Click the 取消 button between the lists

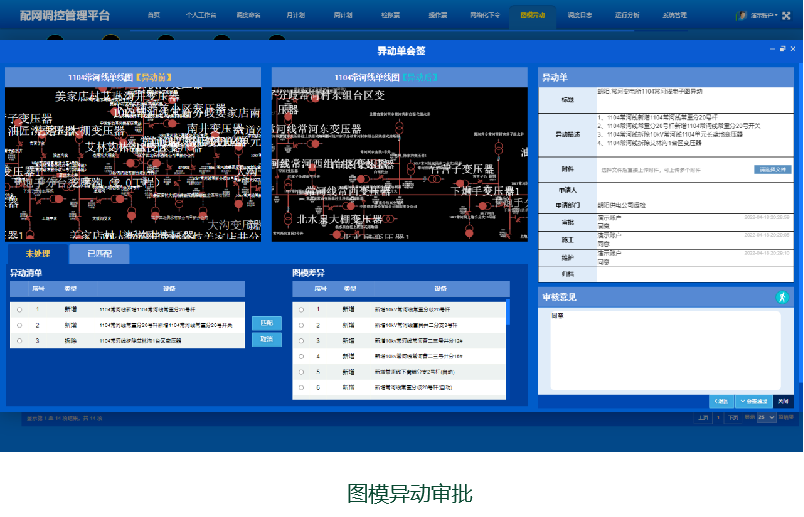point(266,339)
